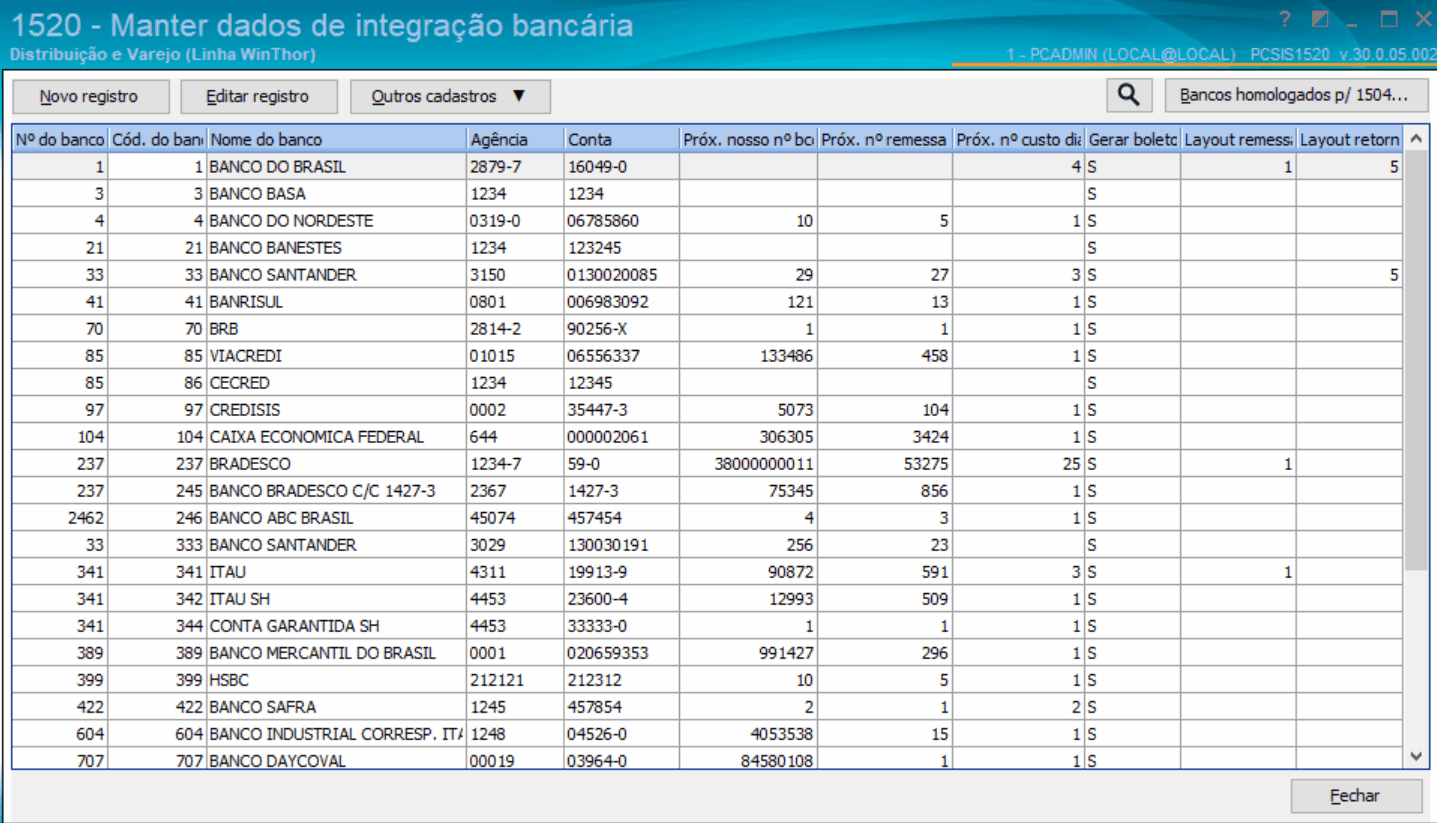Sort by Nome do banco column header
Screen dimensions: 1437x823
tap(337, 139)
